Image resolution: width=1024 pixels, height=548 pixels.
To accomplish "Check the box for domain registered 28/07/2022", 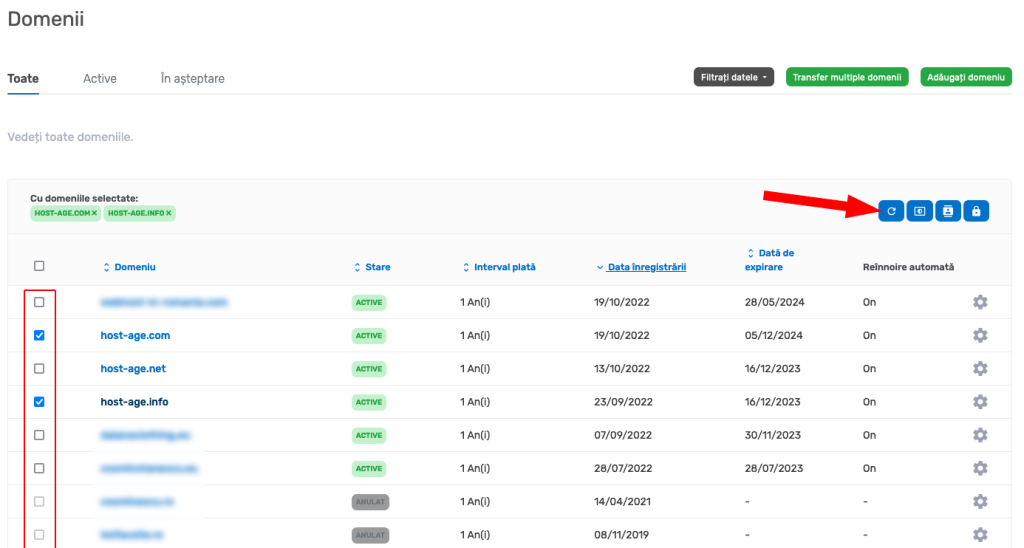I will coord(39,468).
